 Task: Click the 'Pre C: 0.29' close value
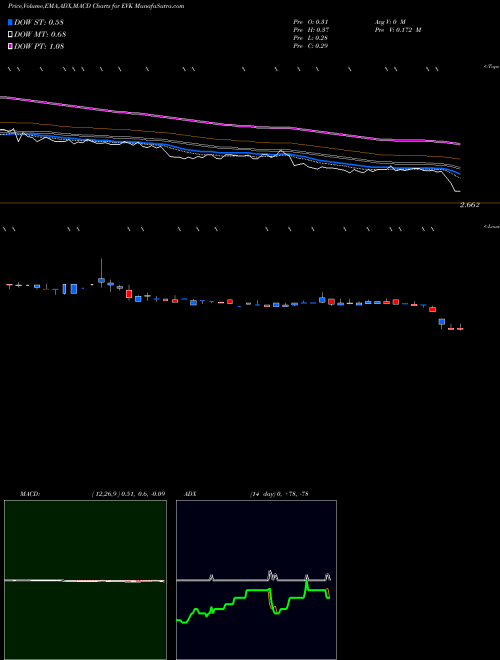[x=311, y=46]
